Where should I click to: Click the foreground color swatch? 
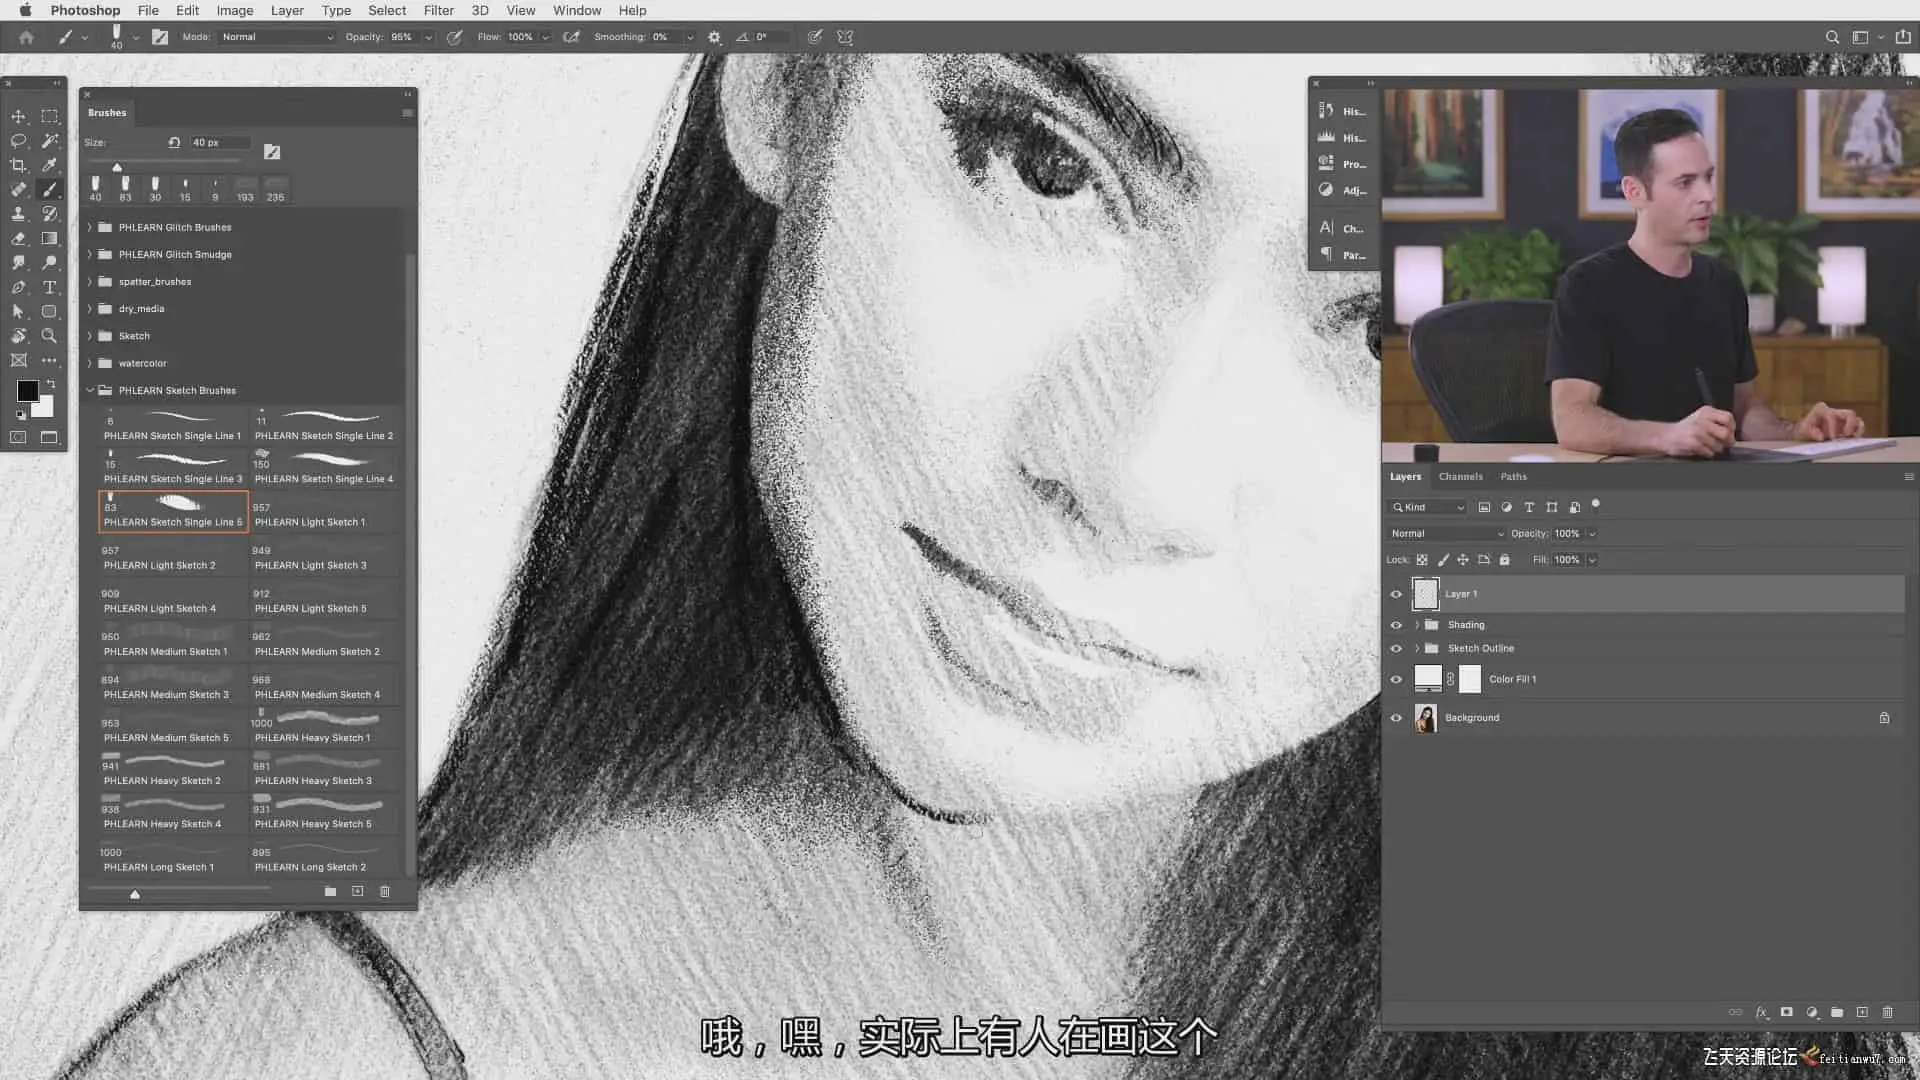click(x=27, y=391)
